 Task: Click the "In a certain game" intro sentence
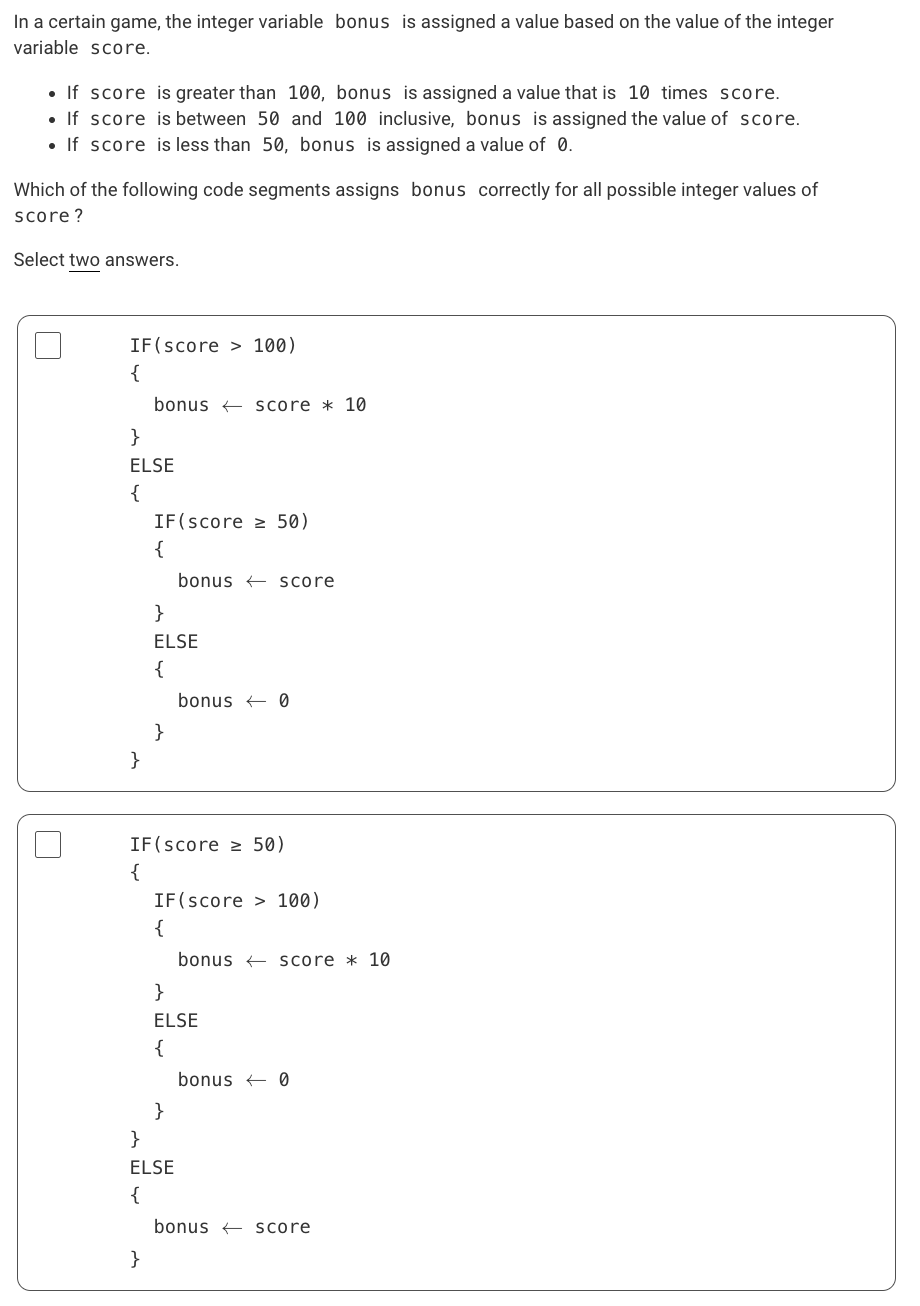(x=423, y=35)
